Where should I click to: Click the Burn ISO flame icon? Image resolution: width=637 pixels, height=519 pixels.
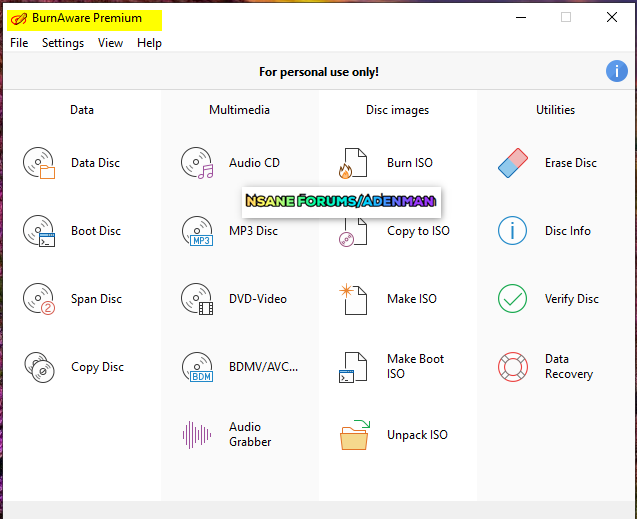pyautogui.click(x=353, y=163)
